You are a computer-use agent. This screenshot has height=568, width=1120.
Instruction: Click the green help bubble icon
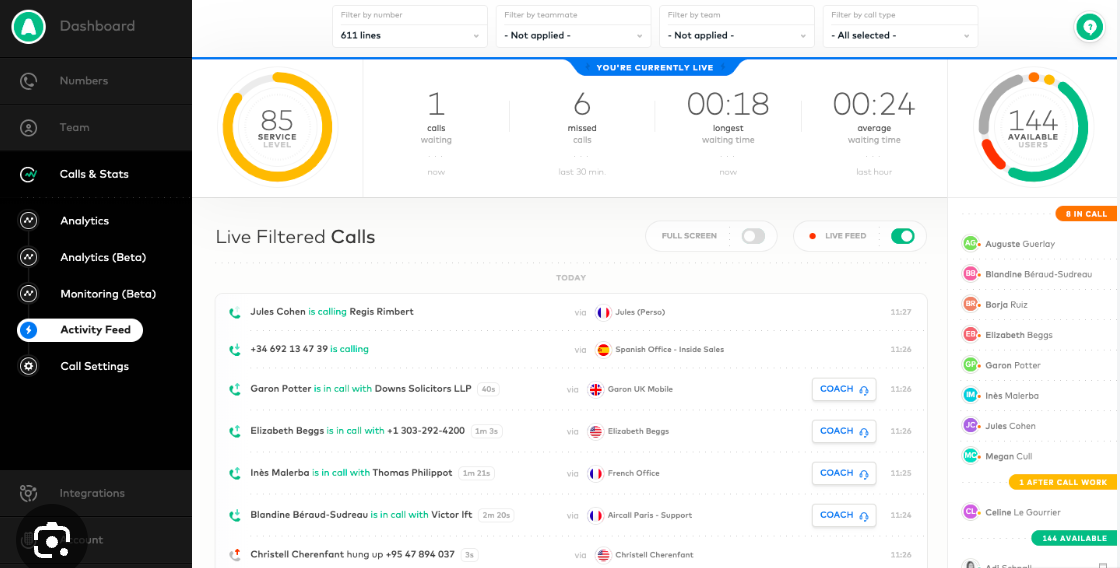pos(1089,28)
